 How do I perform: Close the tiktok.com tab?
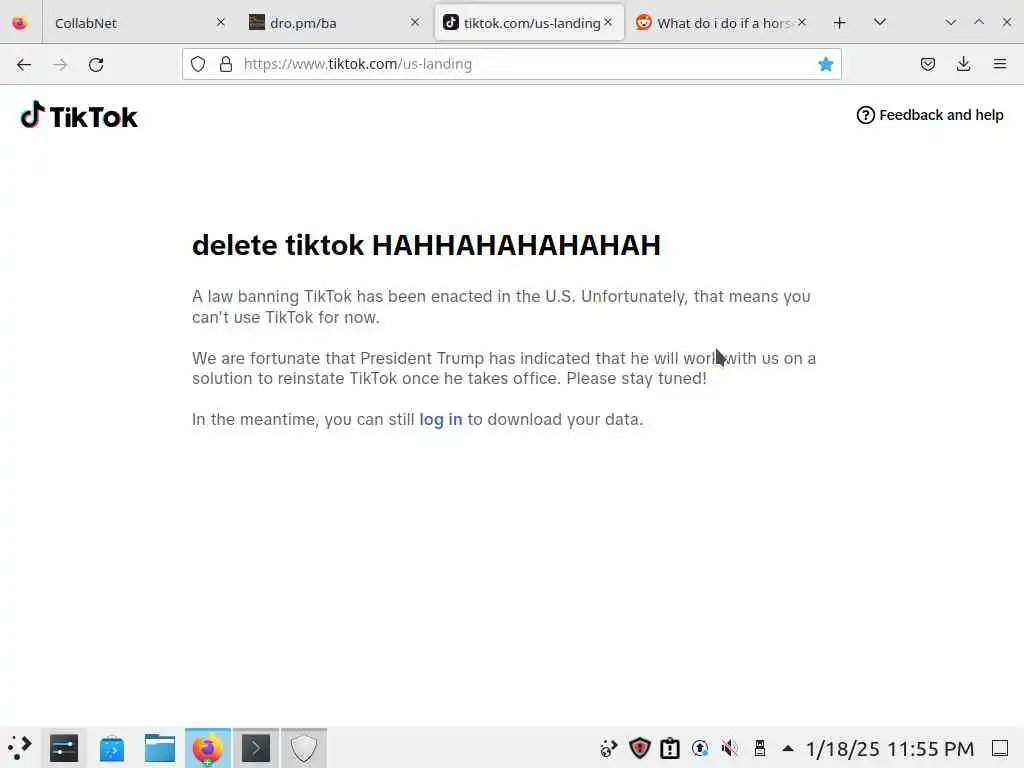click(608, 22)
